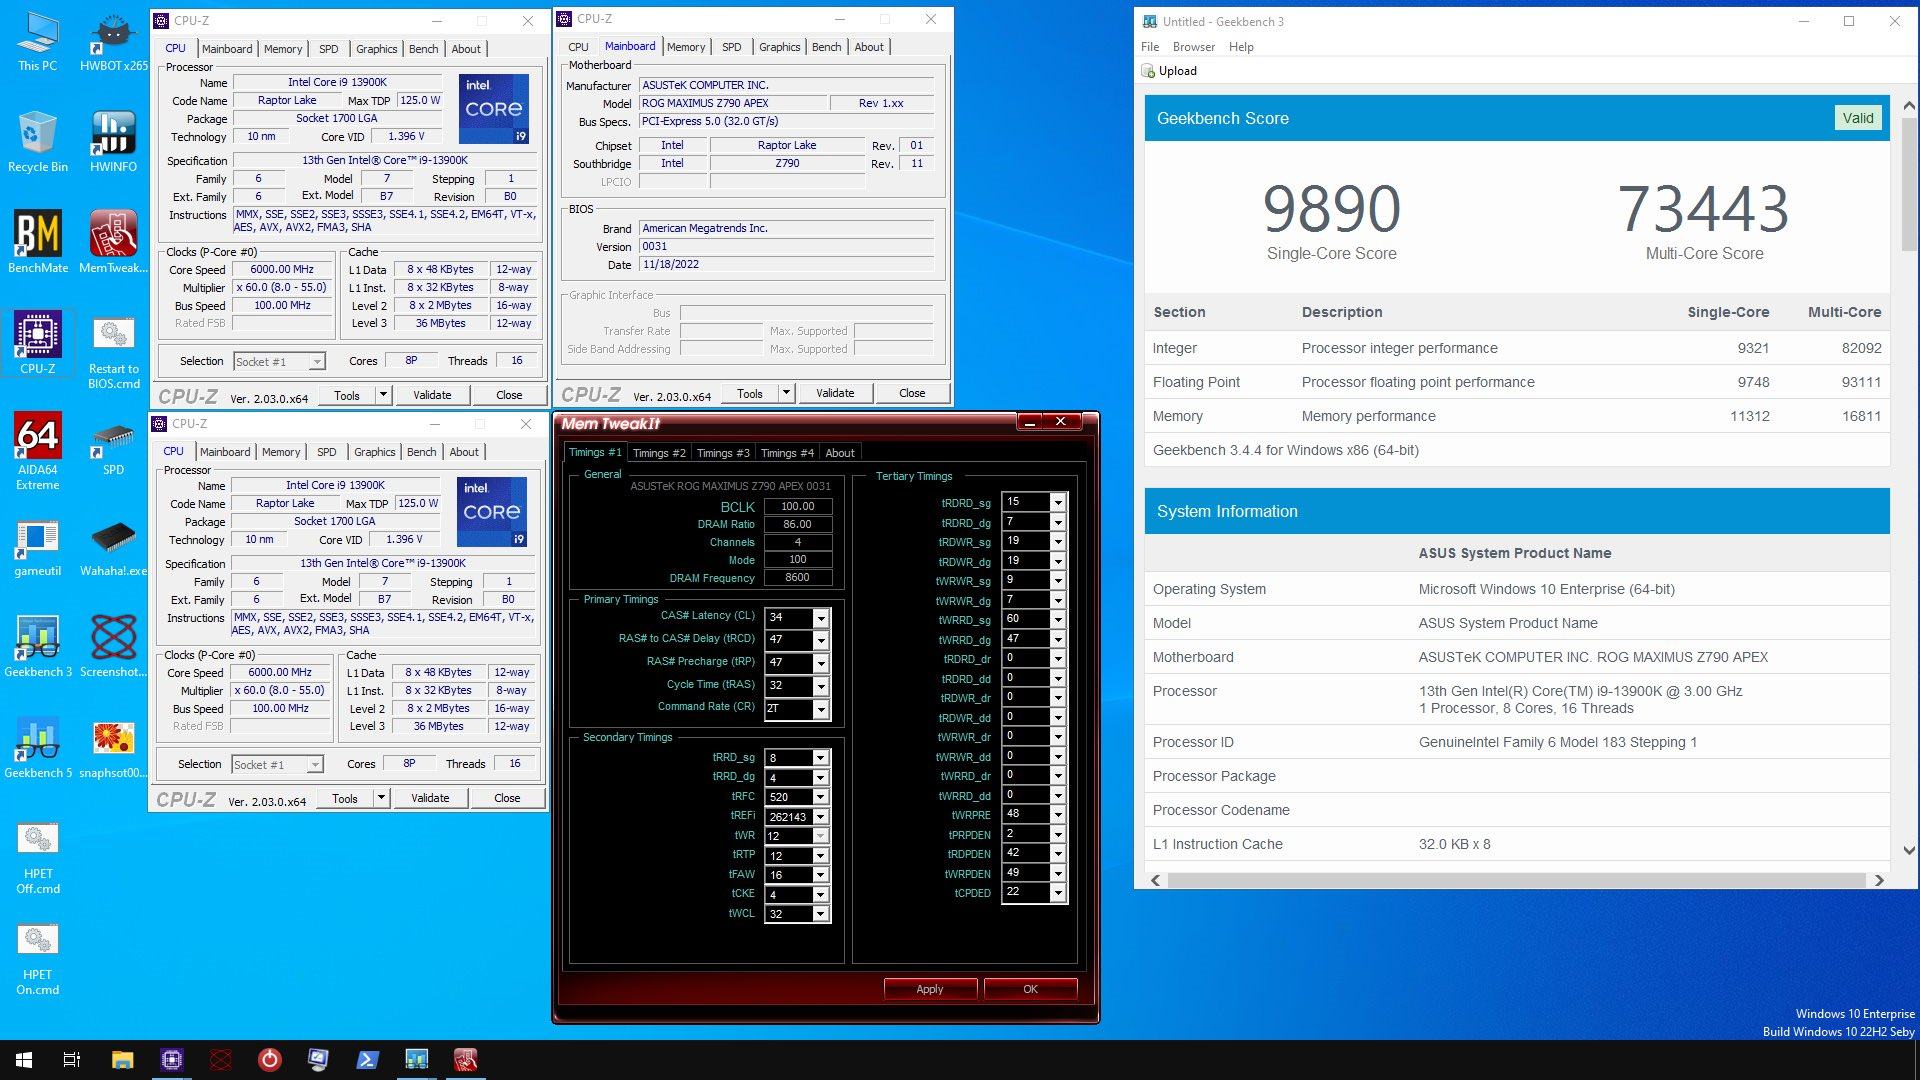Open the Browser menu in Geekbench
This screenshot has height=1080, width=1920.
(1194, 47)
